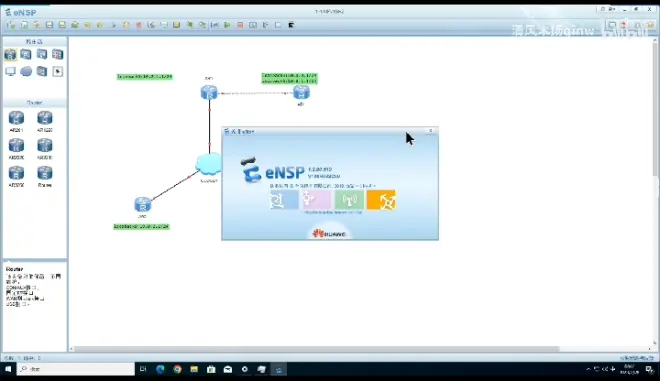Close the About eNSP dialog

(431, 131)
